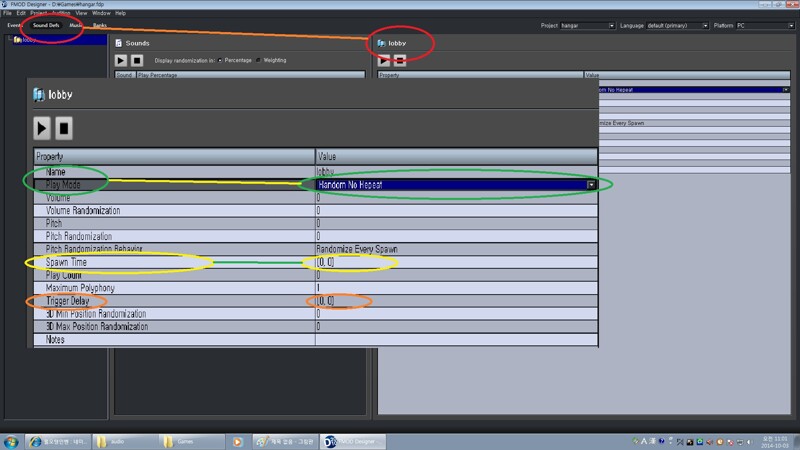
Task: Play audition in the Sounds panel
Action: point(121,60)
